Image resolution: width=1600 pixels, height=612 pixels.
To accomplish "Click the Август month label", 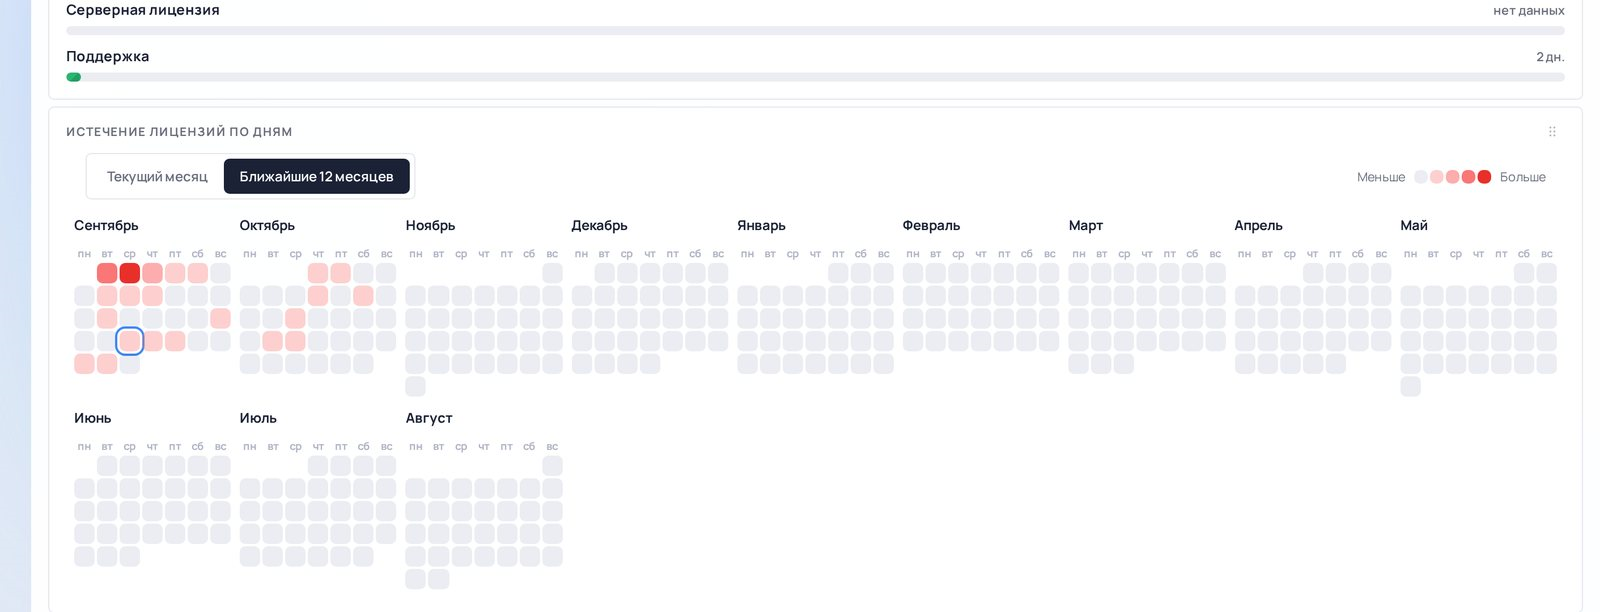I will 429,419.
